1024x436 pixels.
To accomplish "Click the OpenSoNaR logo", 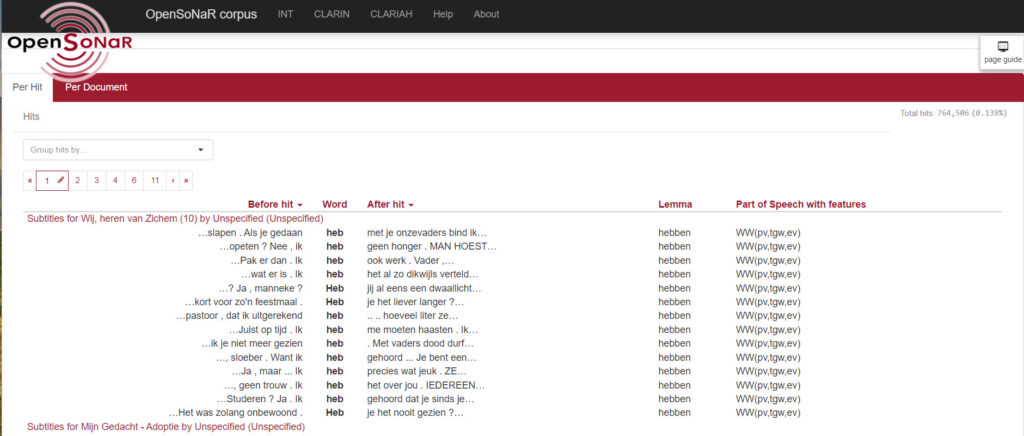I will pyautogui.click(x=68, y=44).
